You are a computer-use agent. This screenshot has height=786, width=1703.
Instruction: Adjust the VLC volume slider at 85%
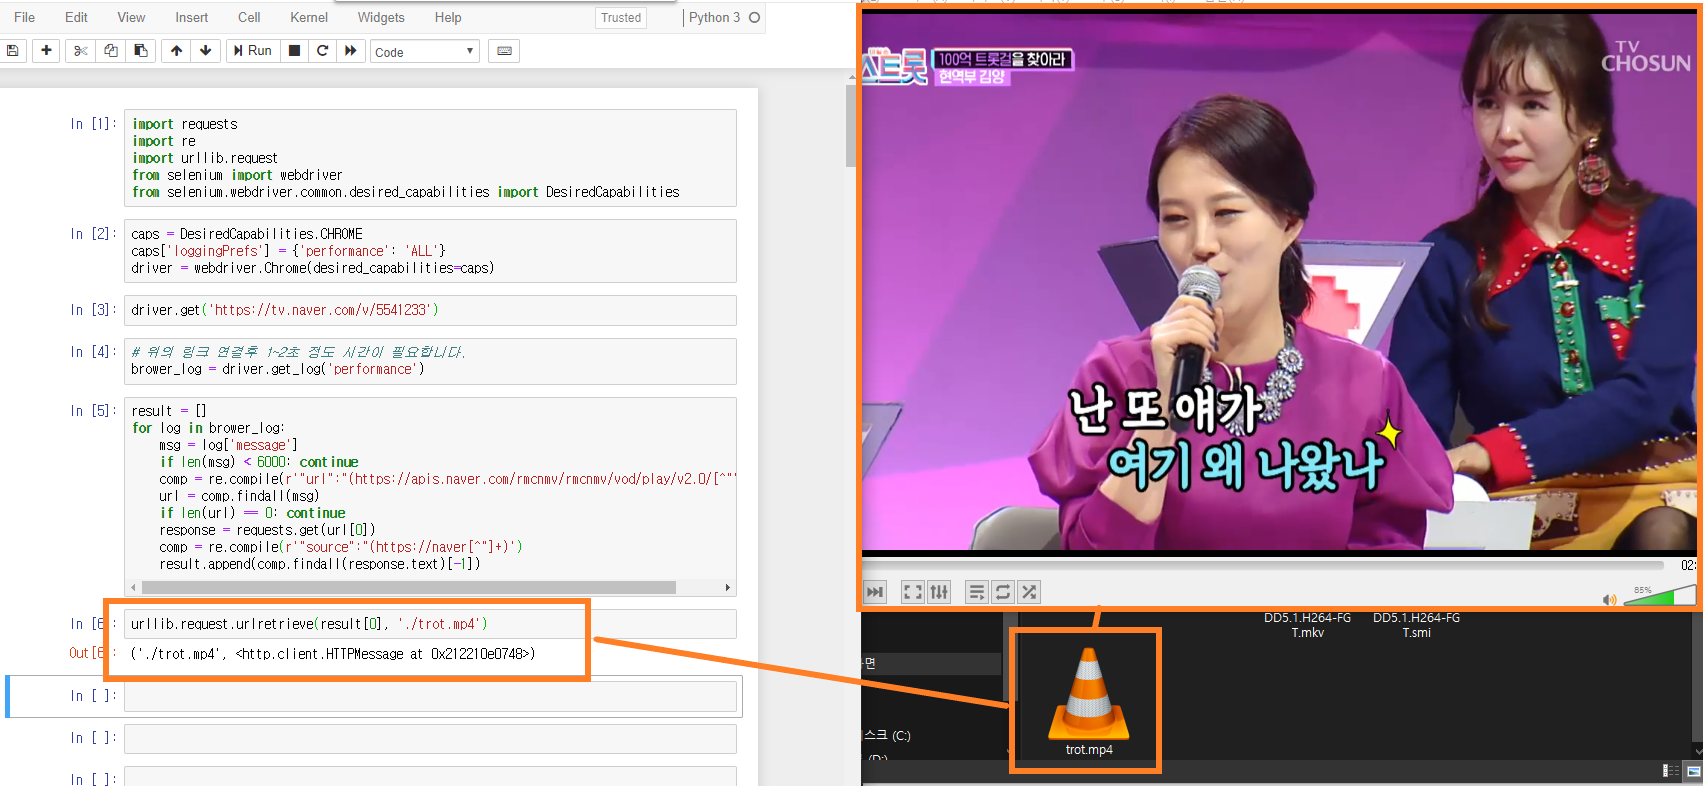point(1658,596)
